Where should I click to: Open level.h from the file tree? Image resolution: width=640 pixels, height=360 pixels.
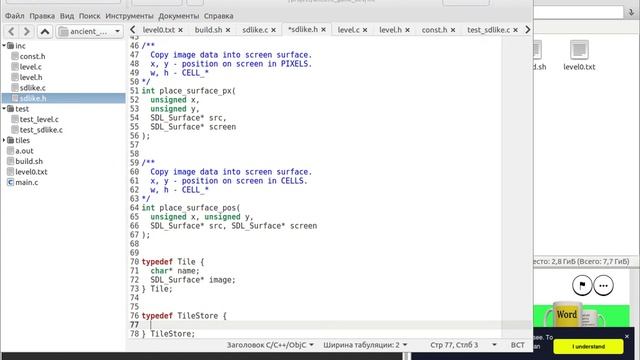pyautogui.click(x=31, y=77)
